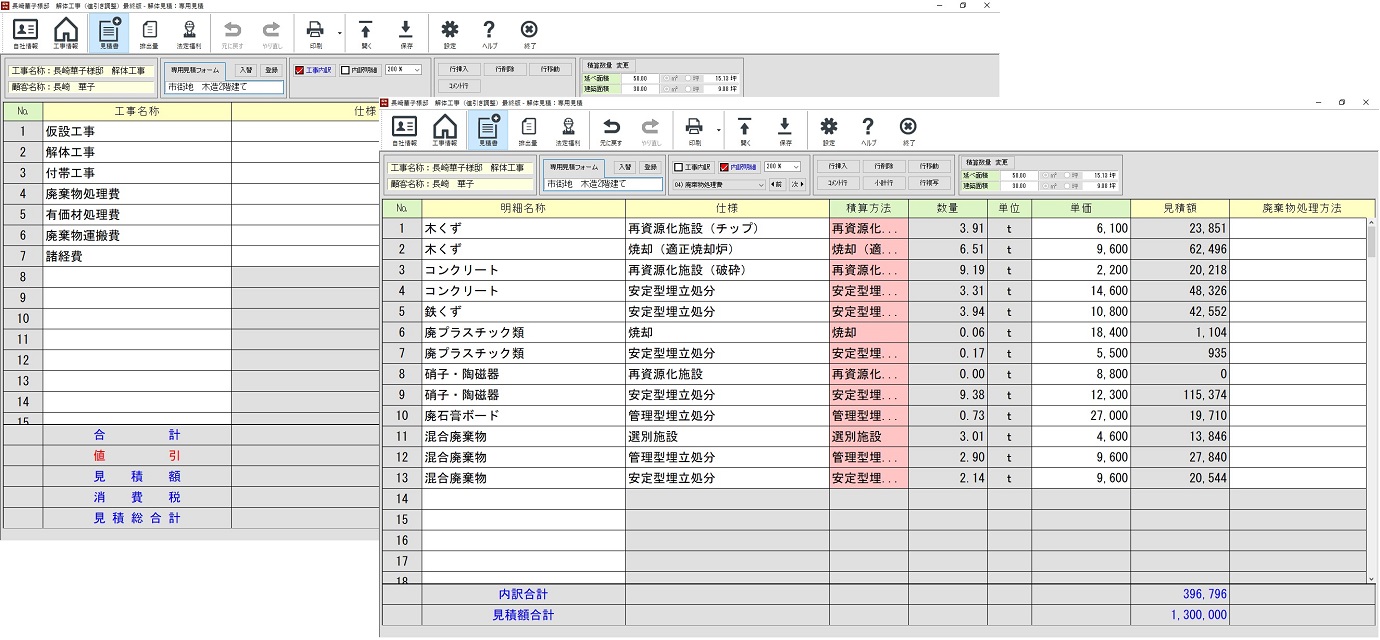Image resolution: width=1380 pixels, height=640 pixels.
Task: Click the 排出量 emissions icon
Action: pos(528,128)
